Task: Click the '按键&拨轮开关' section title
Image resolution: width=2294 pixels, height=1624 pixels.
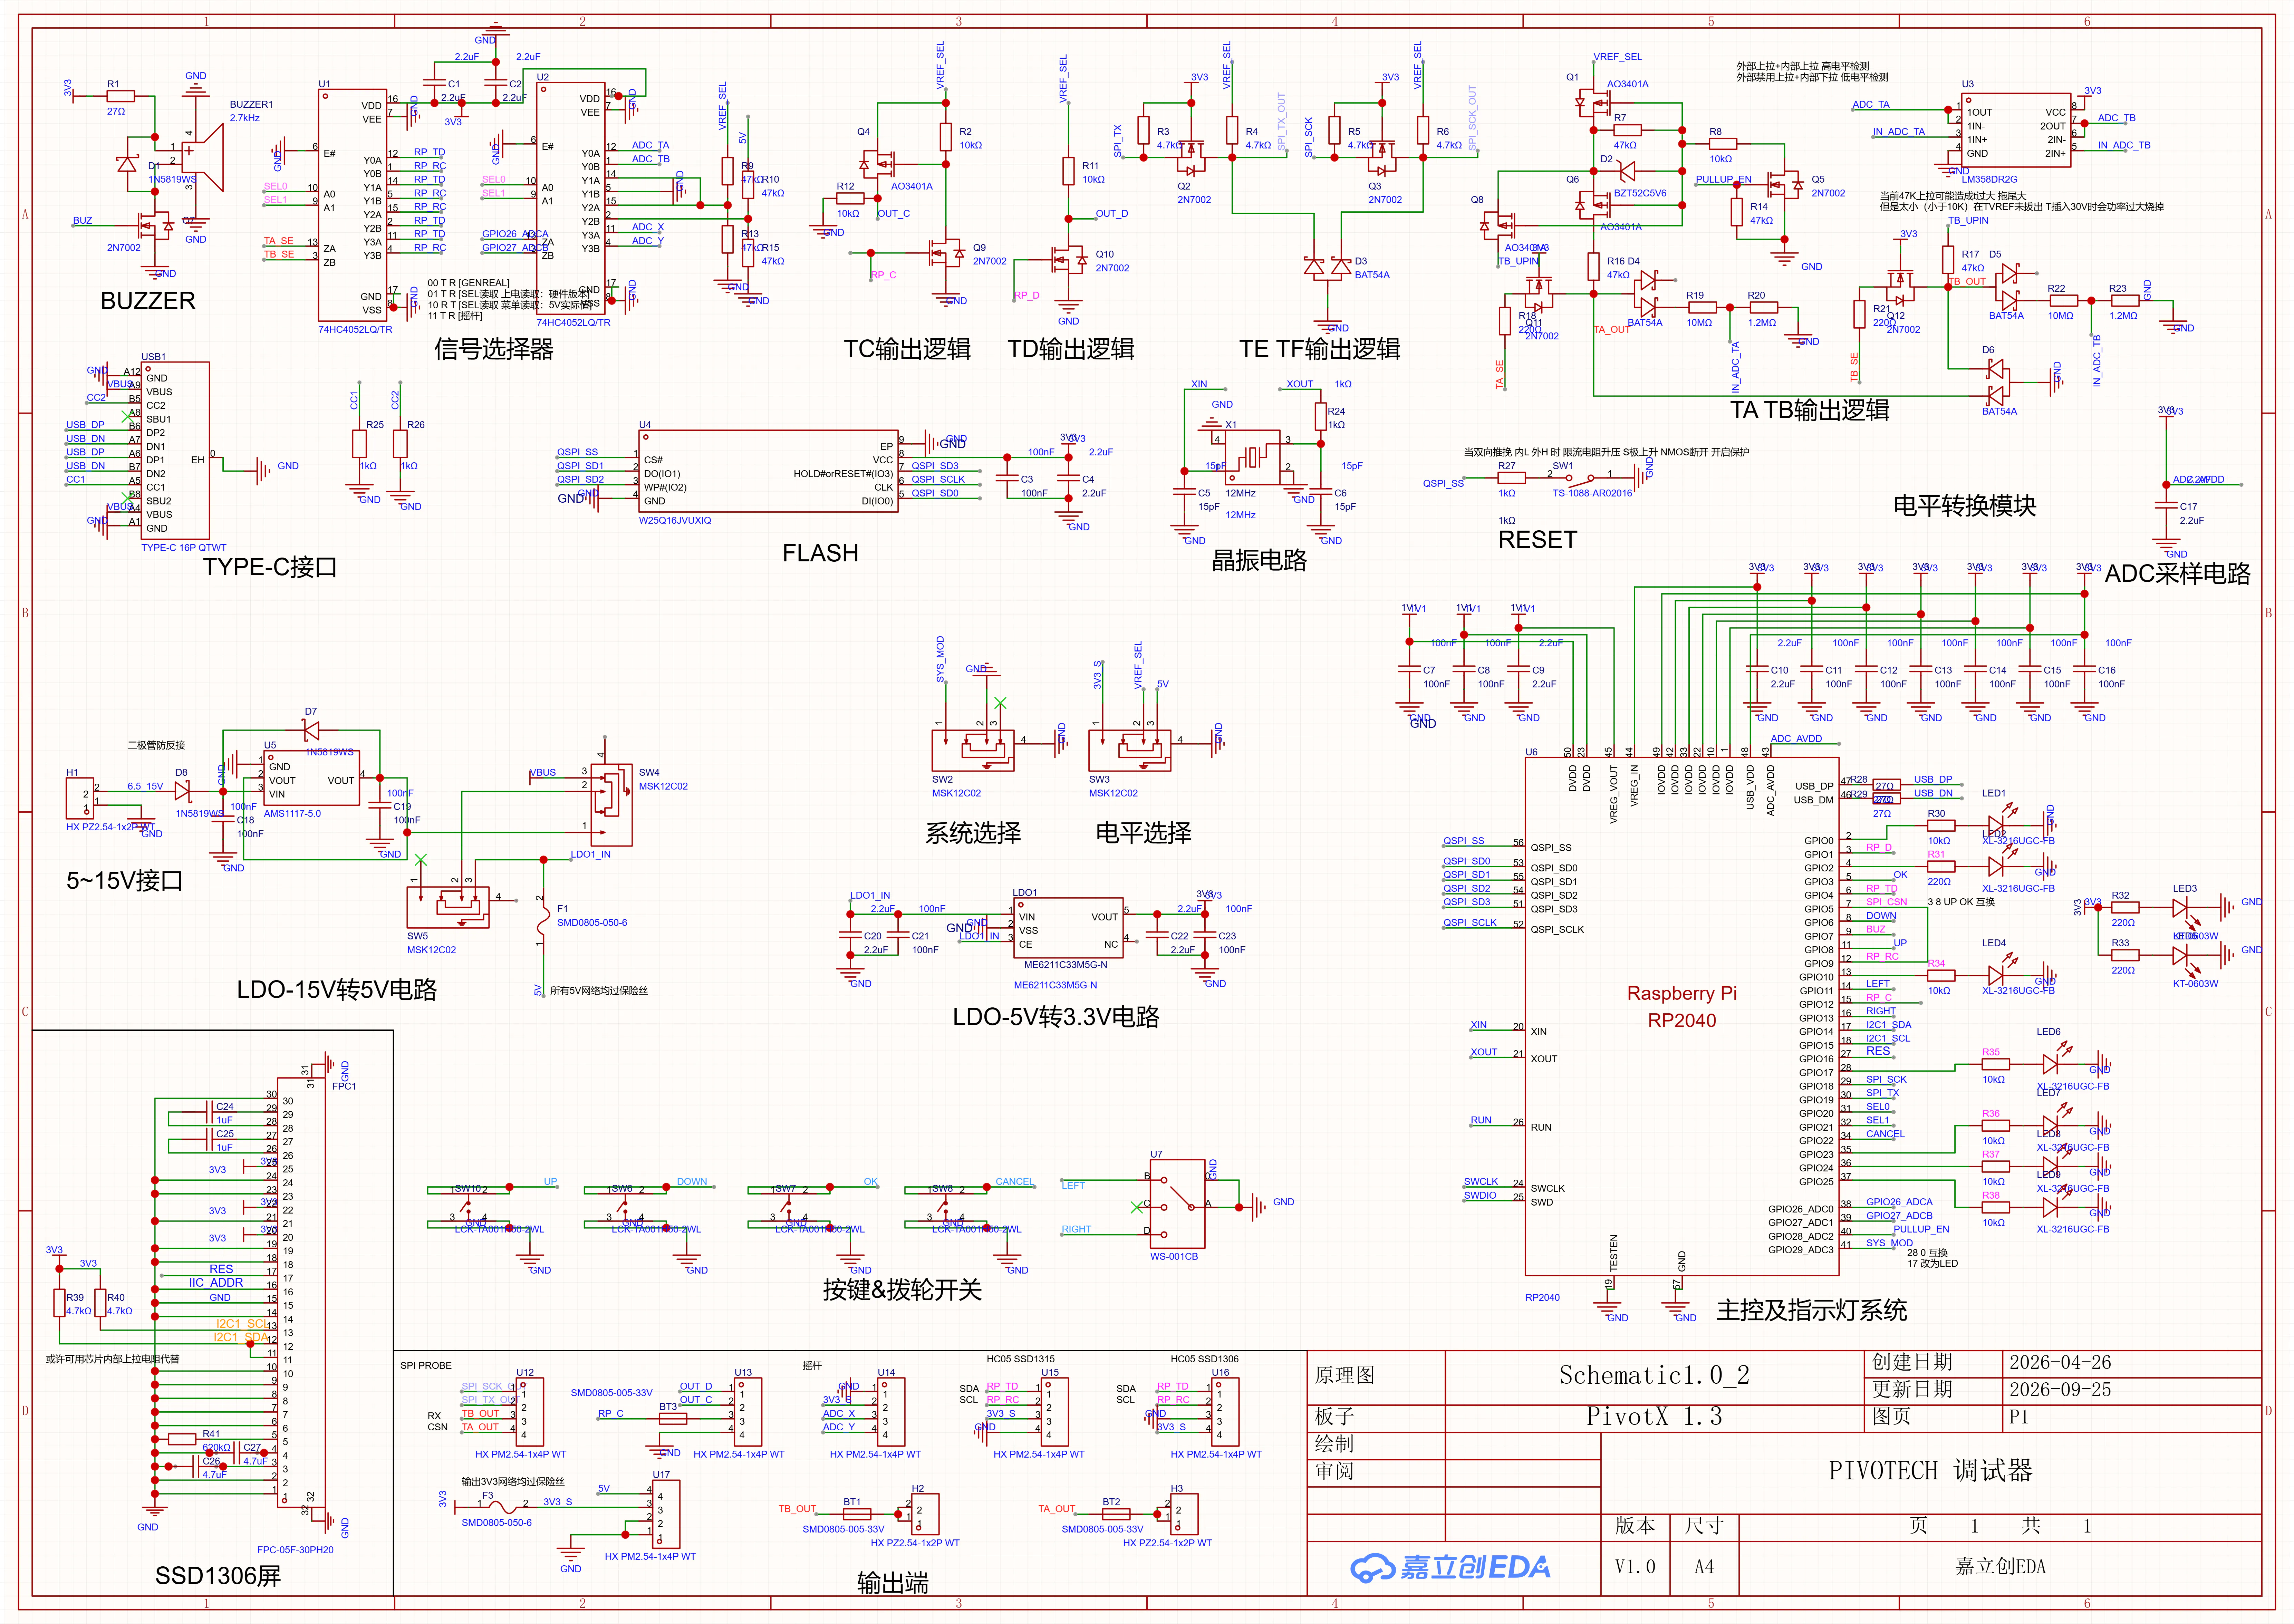Action: click(x=902, y=1290)
